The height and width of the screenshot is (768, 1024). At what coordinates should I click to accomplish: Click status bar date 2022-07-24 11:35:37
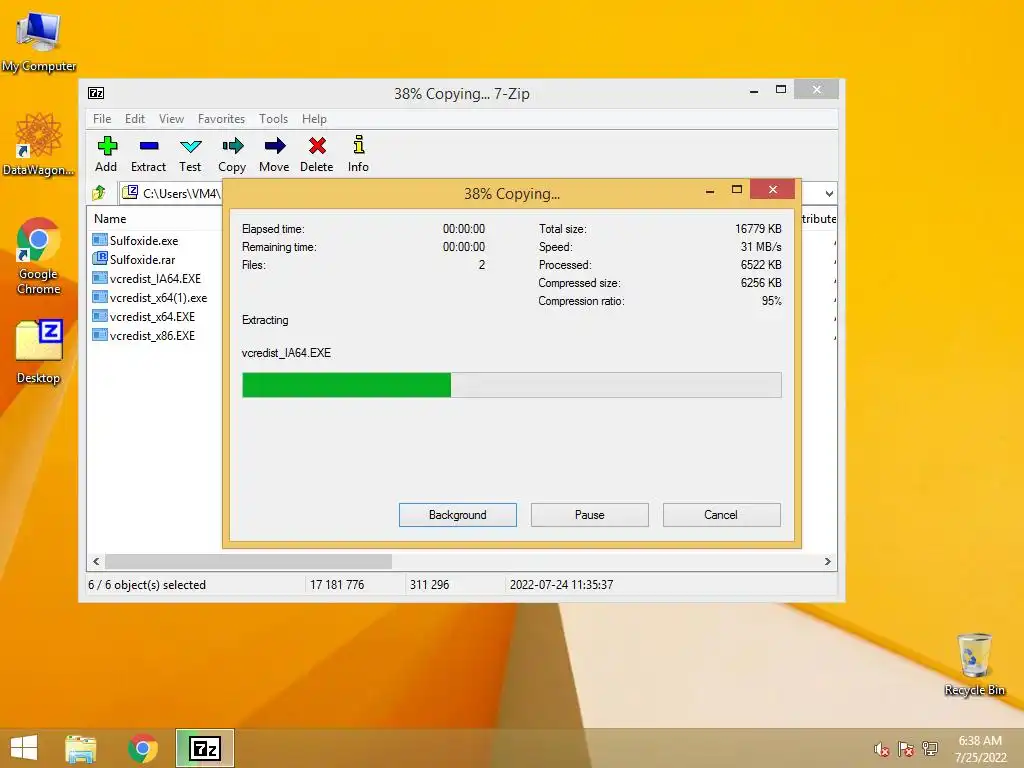(x=562, y=584)
